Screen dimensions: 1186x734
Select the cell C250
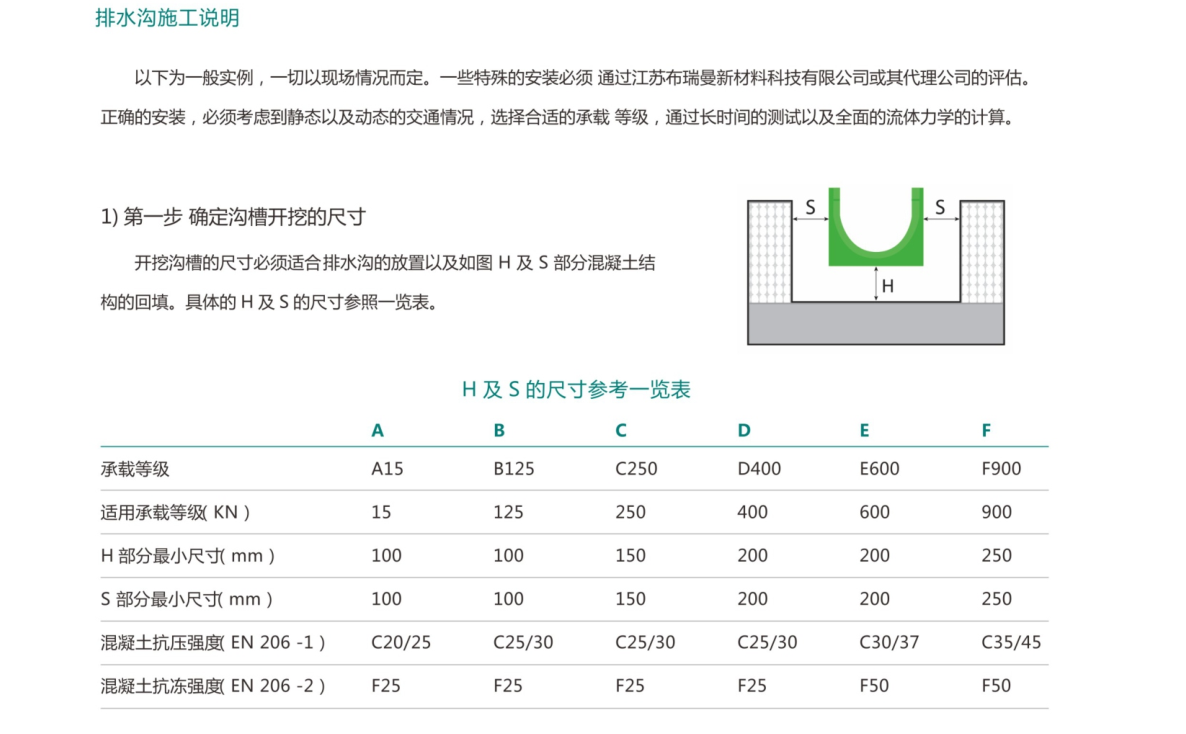click(x=636, y=469)
